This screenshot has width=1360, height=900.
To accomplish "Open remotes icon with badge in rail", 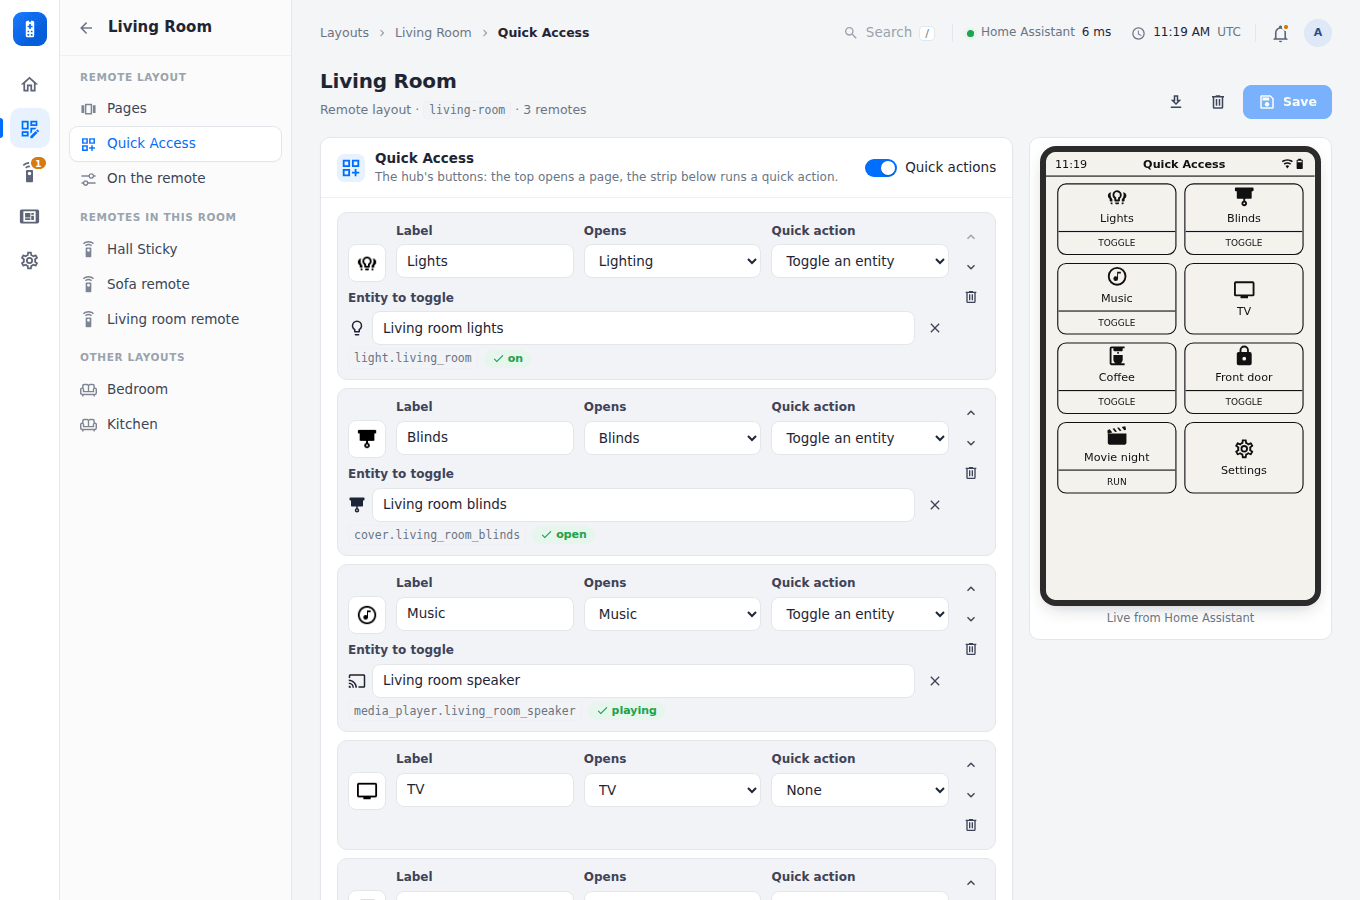I will click(30, 172).
